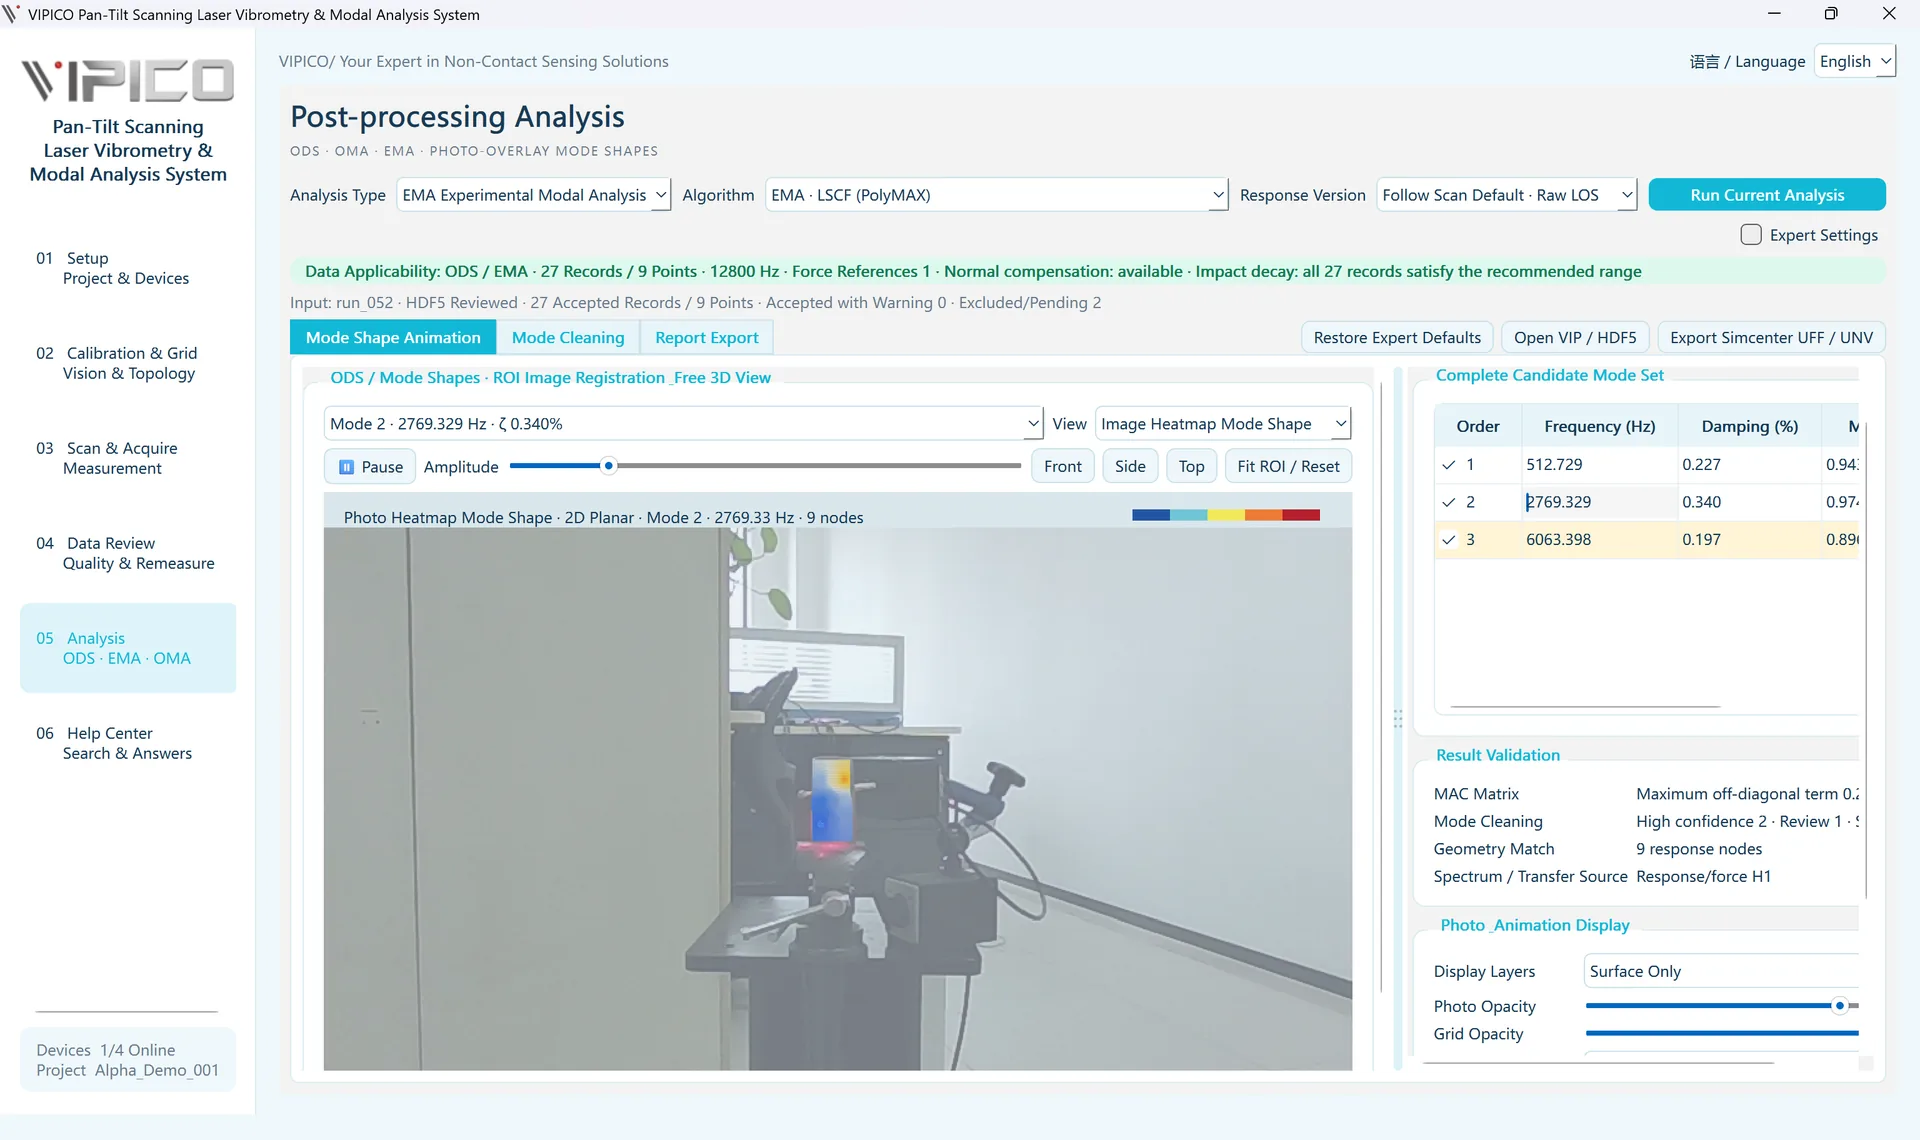Click Devices 1/4 Online status
The width and height of the screenshot is (1920, 1140).
tap(106, 1050)
